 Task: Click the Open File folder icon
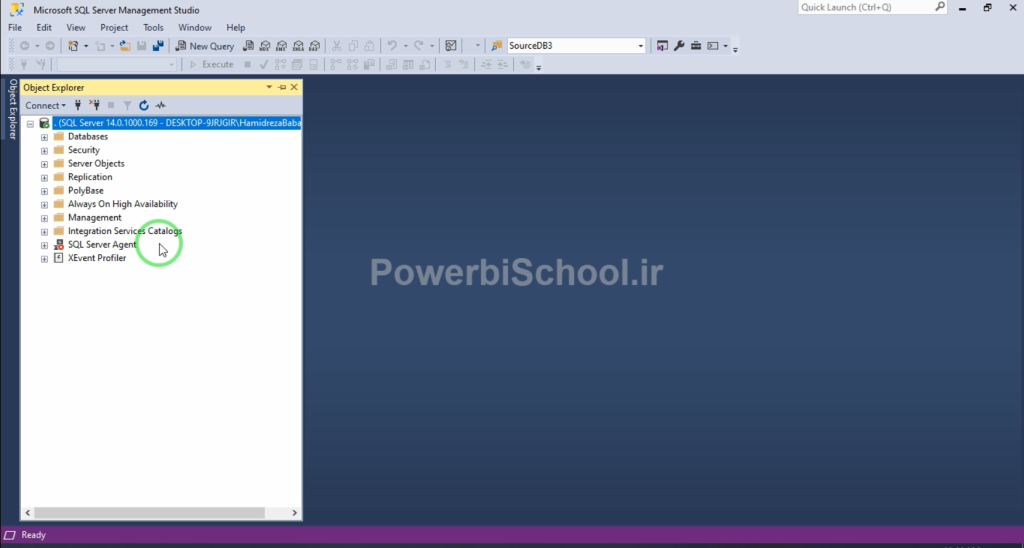(x=124, y=46)
